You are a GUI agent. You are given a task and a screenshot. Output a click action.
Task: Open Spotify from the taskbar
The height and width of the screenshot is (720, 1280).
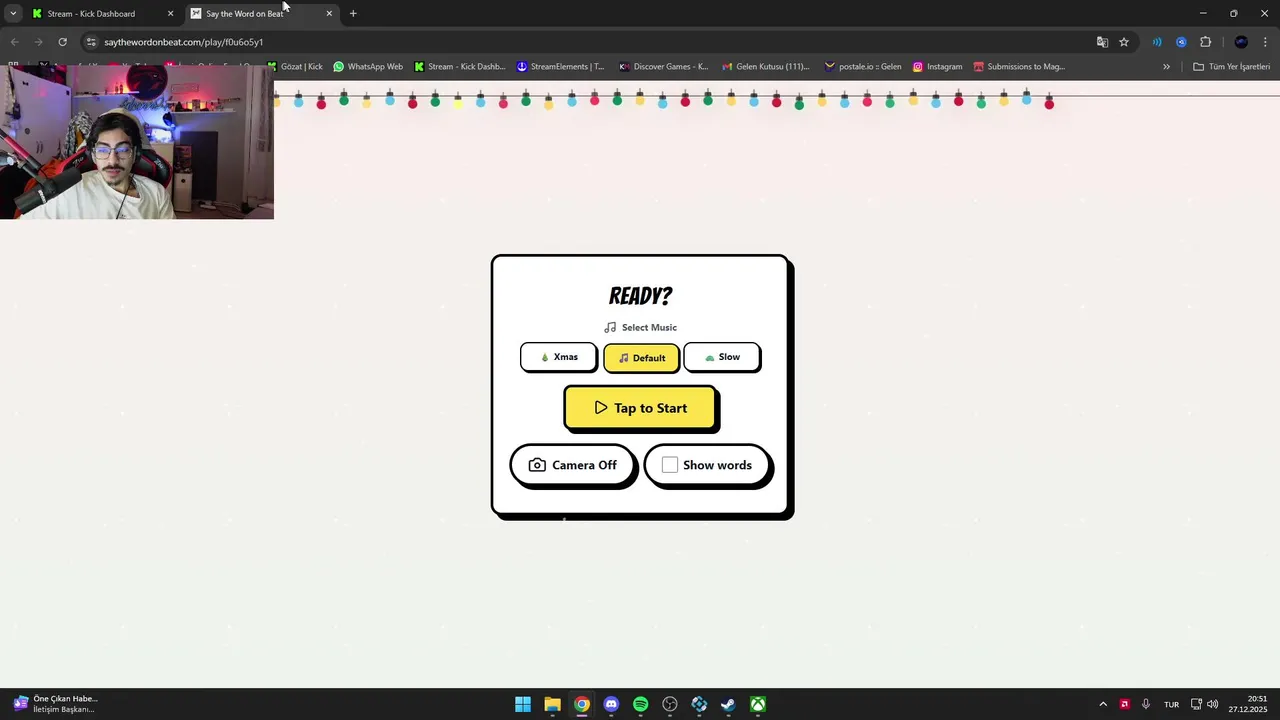click(x=641, y=704)
